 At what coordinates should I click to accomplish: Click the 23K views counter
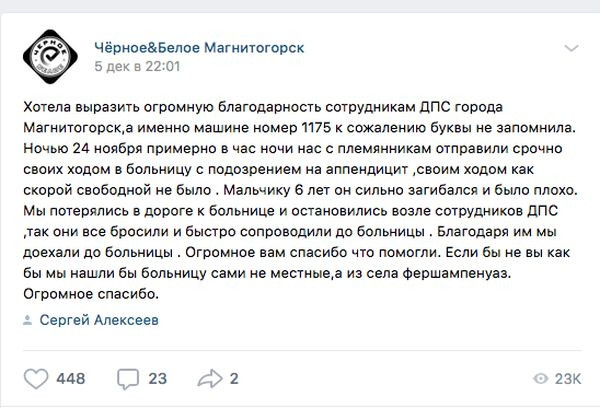click(568, 379)
